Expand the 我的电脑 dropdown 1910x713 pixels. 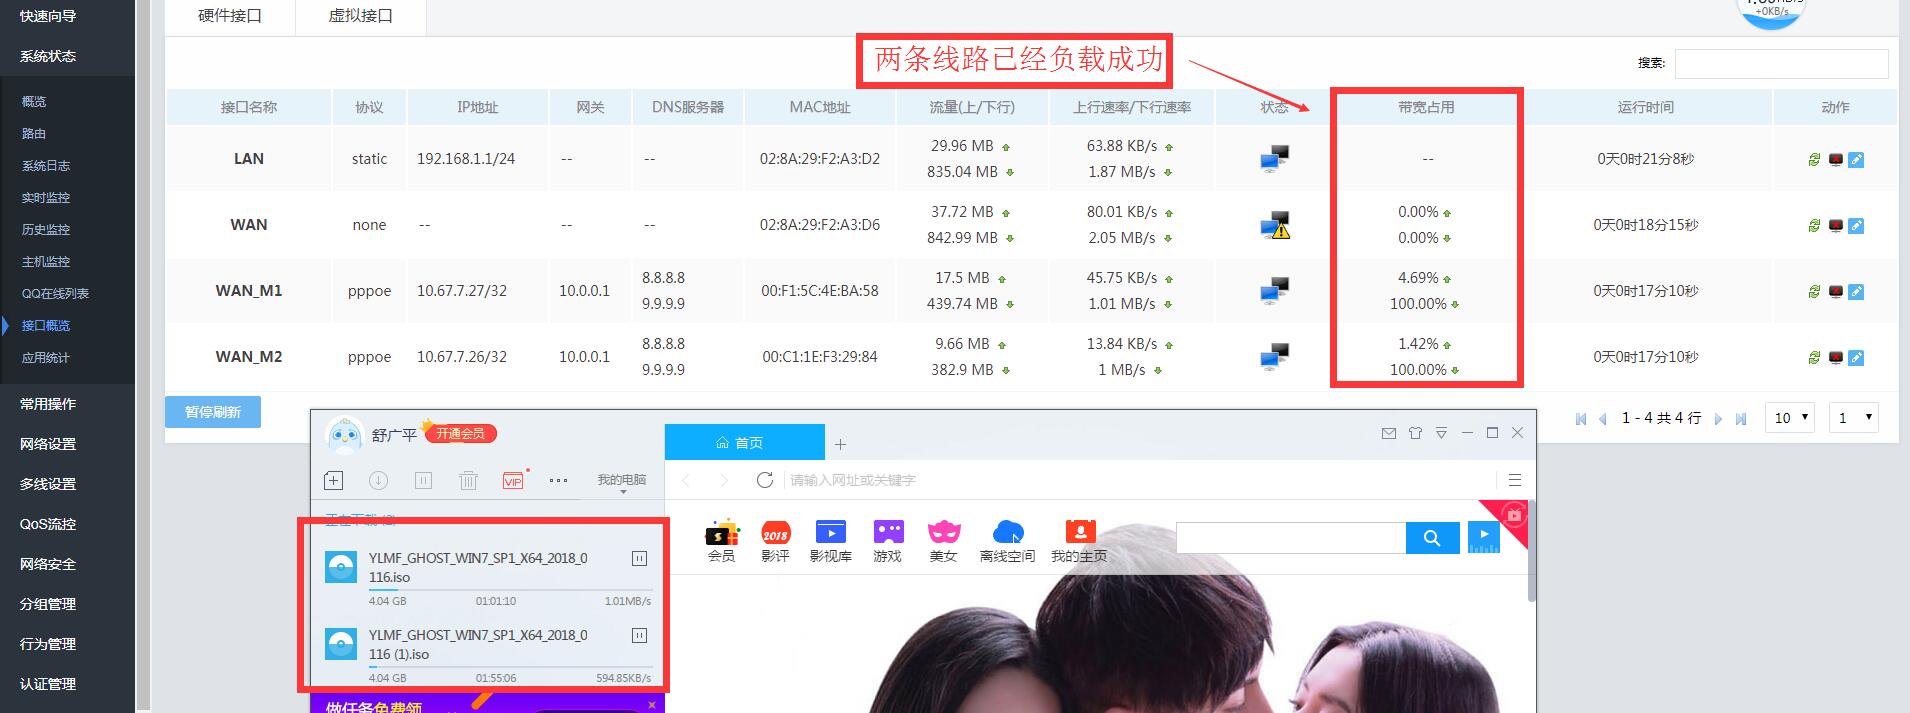click(622, 483)
